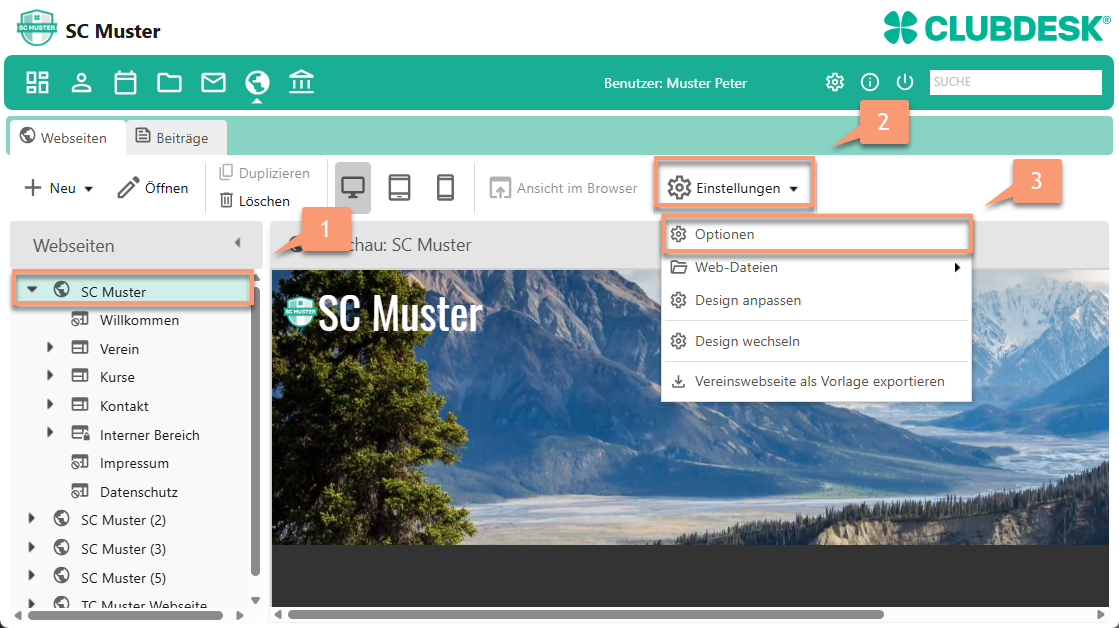This screenshot has width=1119, height=628.
Task: Select SC Muster (3) website
Action: click(x=123, y=549)
